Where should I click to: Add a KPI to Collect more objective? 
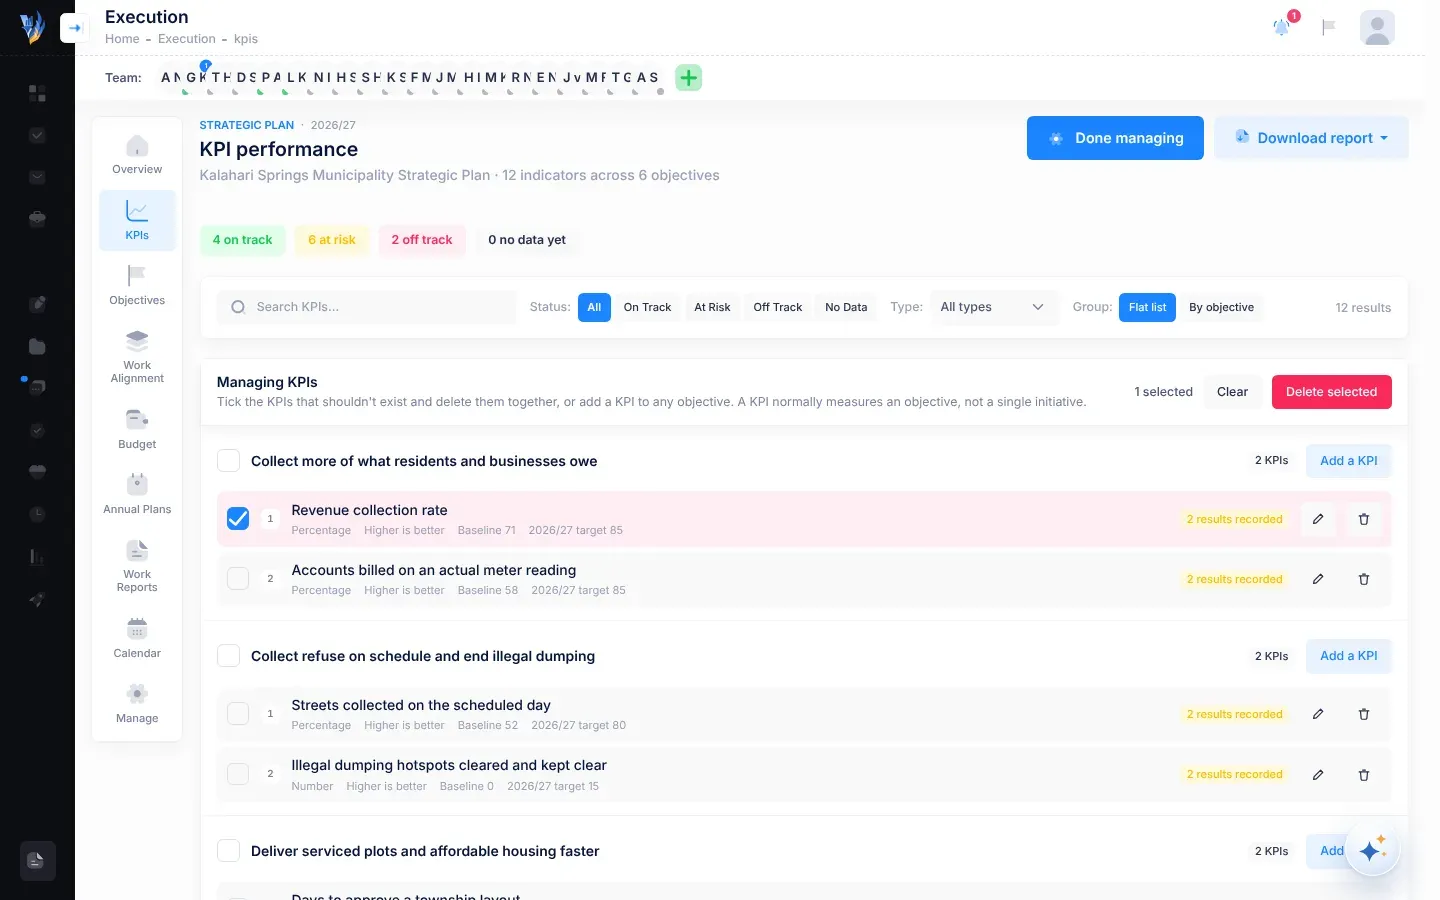pyautogui.click(x=1348, y=460)
